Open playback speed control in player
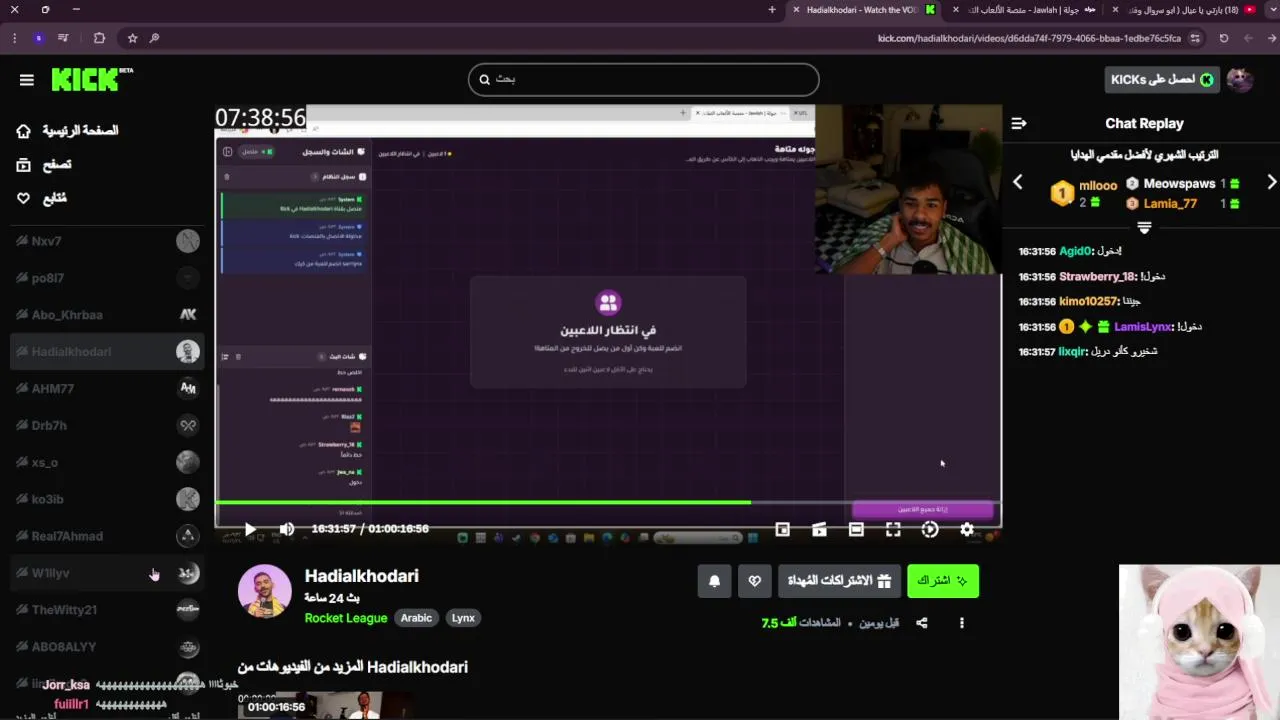The image size is (1280, 720). (930, 530)
